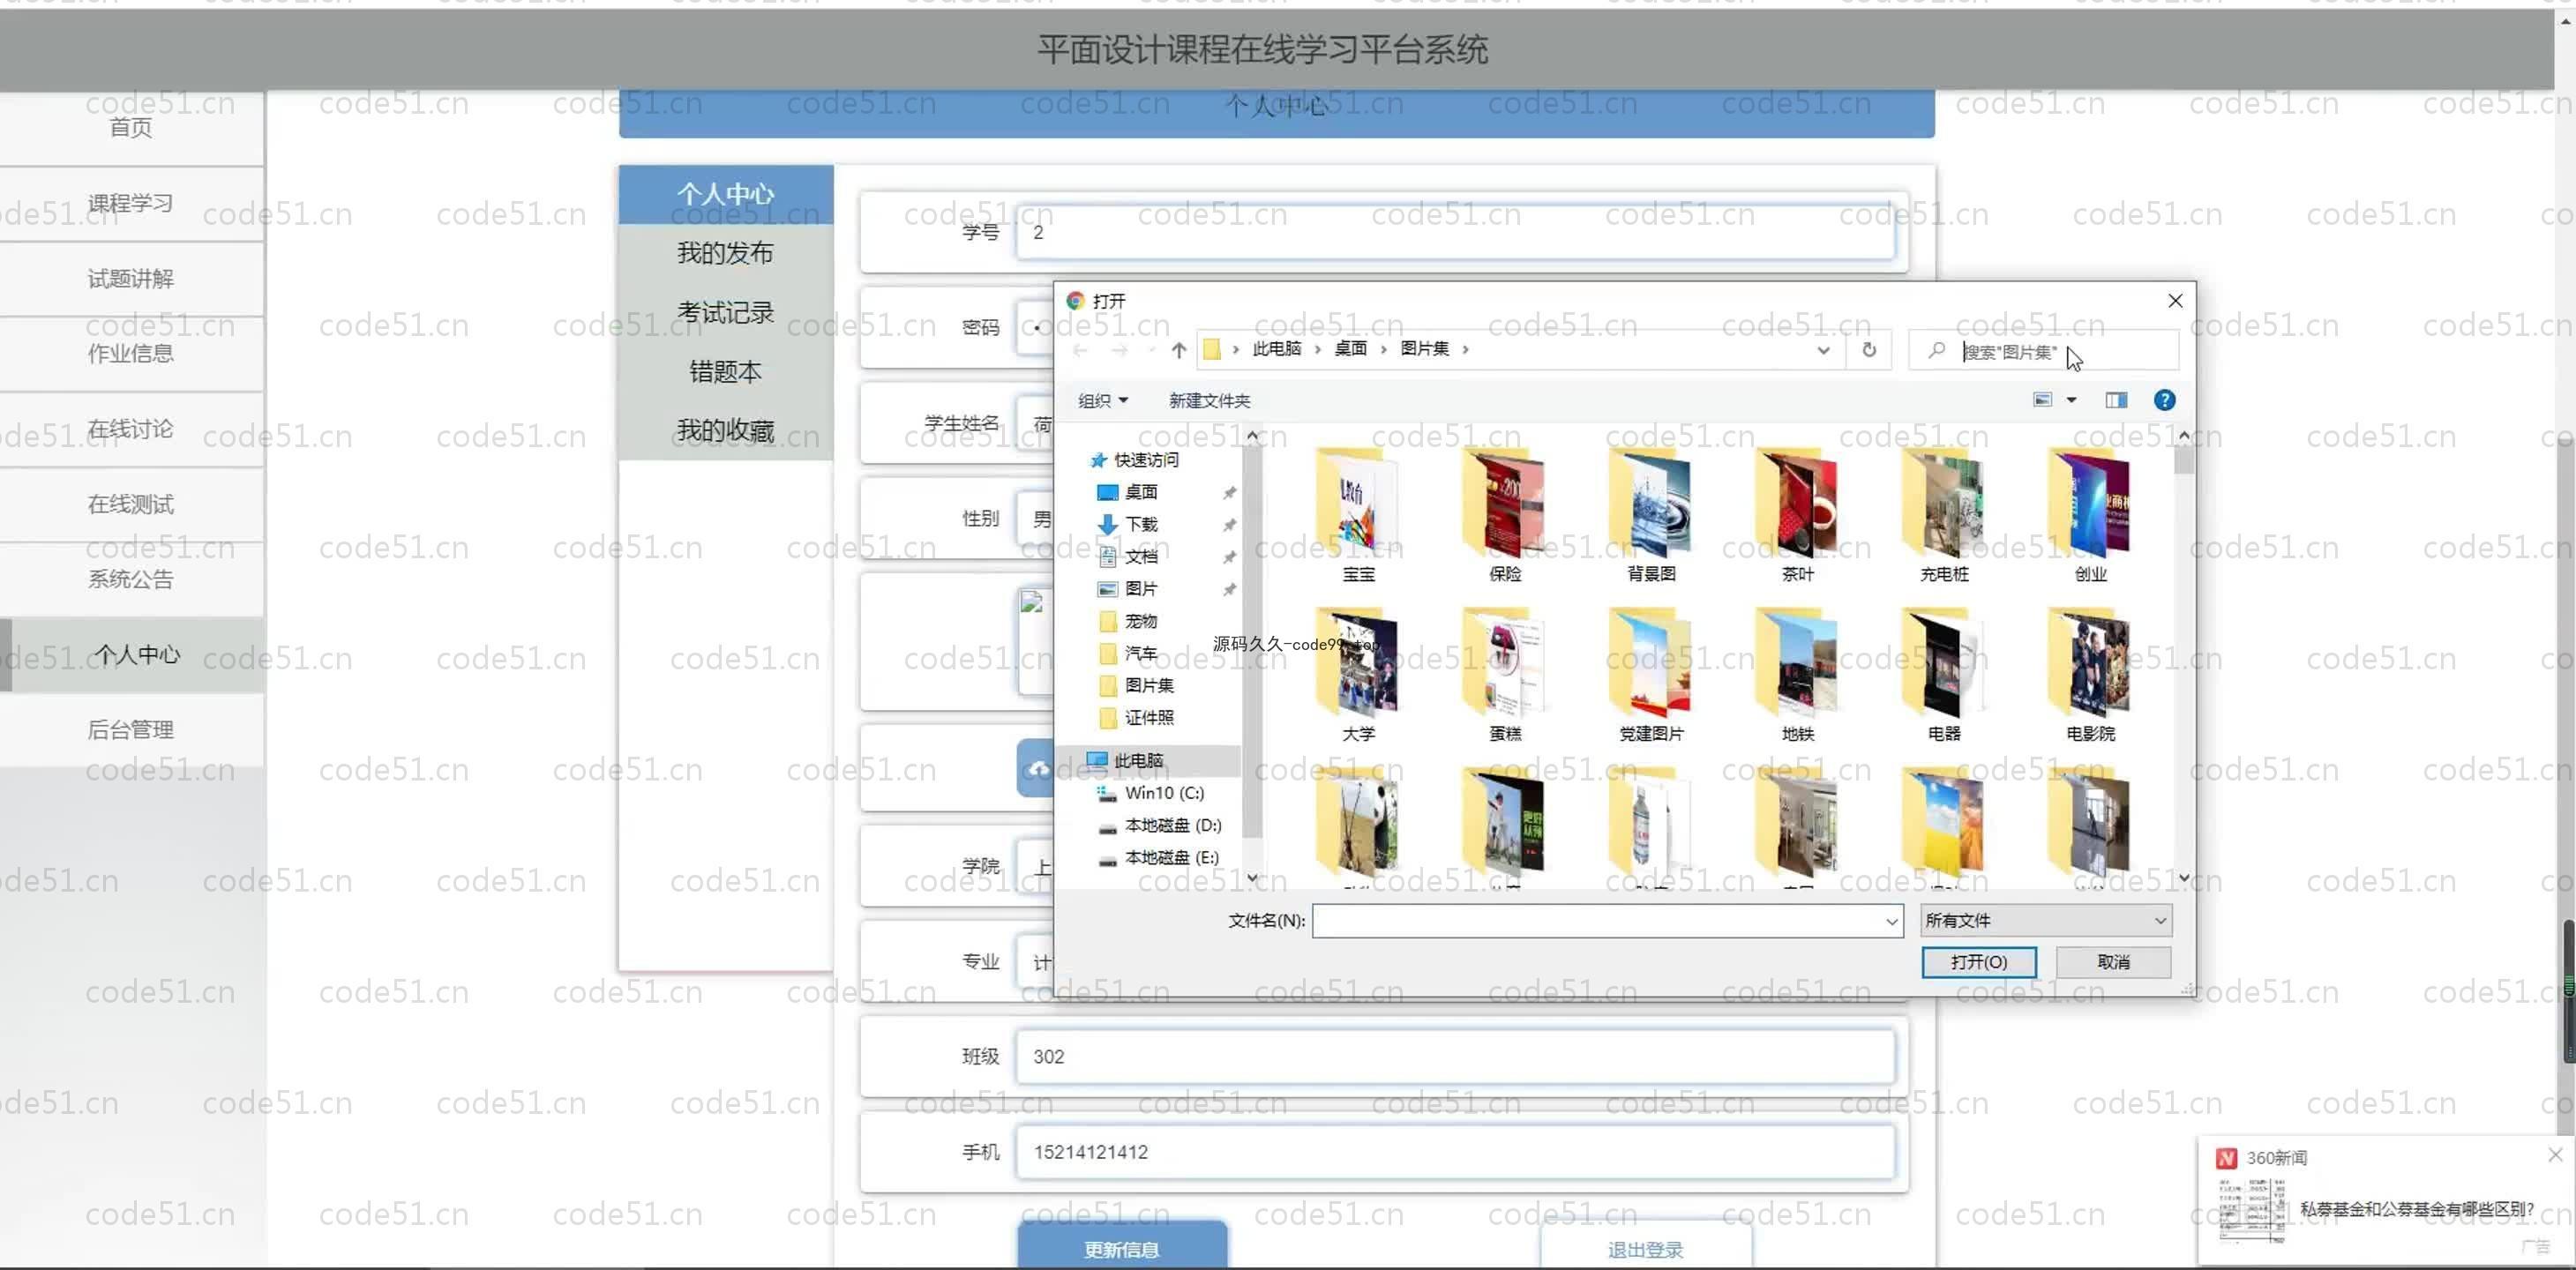2576x1270 pixels.
Task: Switch to 考试记录 tab
Action: coord(725,312)
